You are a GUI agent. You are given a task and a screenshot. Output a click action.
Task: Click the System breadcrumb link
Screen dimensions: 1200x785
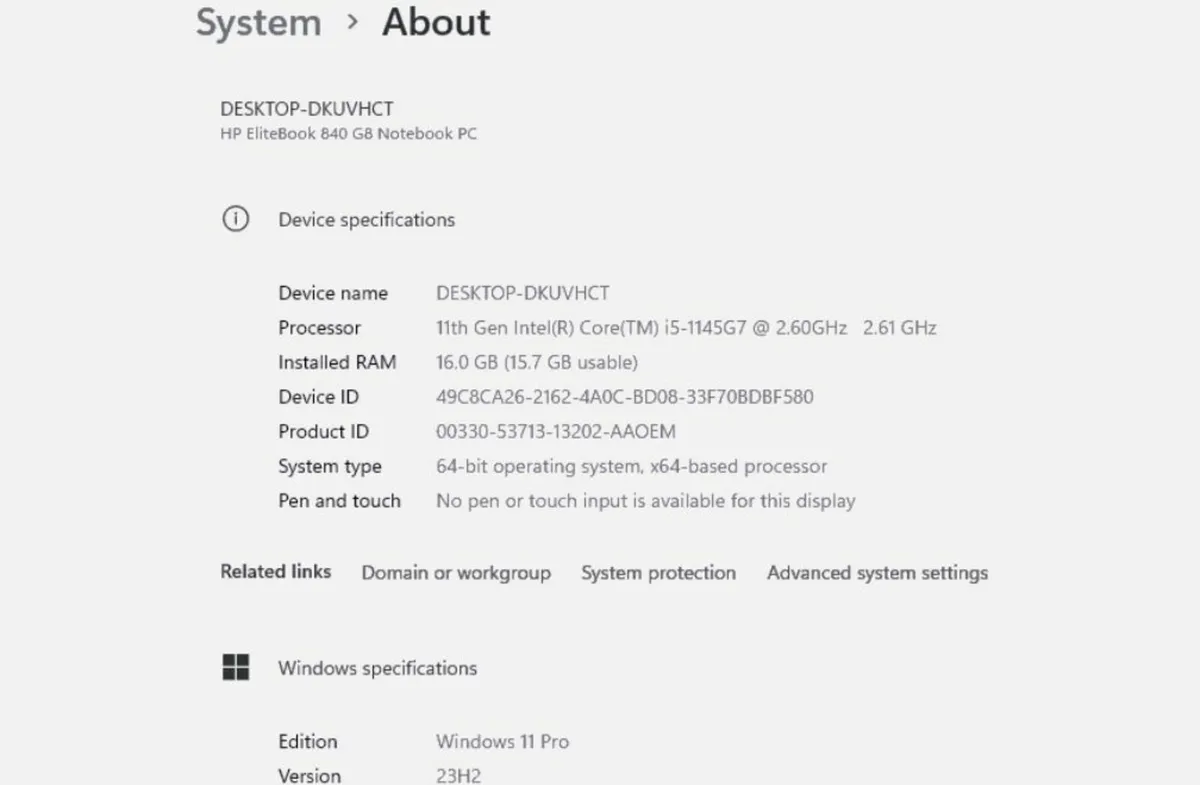[x=258, y=23]
